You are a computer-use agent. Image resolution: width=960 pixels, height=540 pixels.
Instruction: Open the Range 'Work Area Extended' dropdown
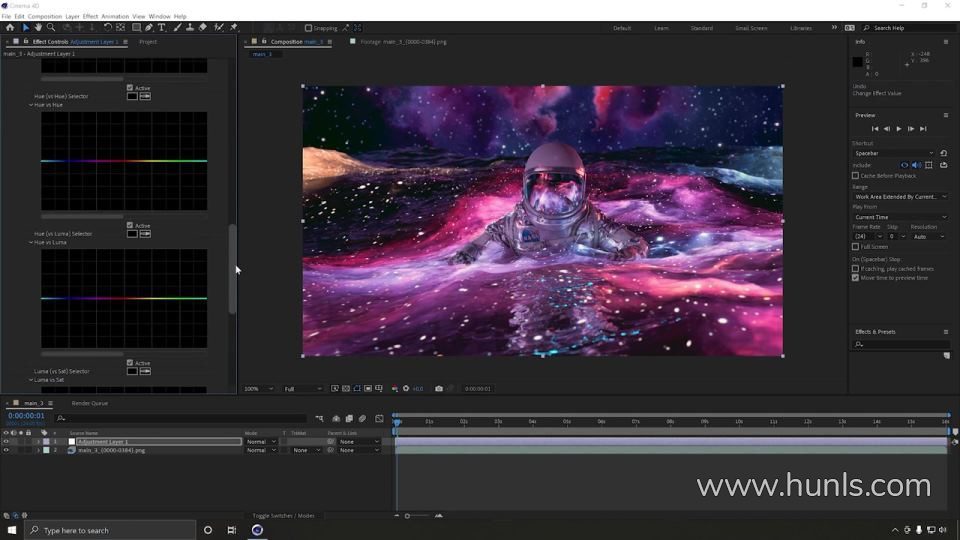click(x=901, y=197)
